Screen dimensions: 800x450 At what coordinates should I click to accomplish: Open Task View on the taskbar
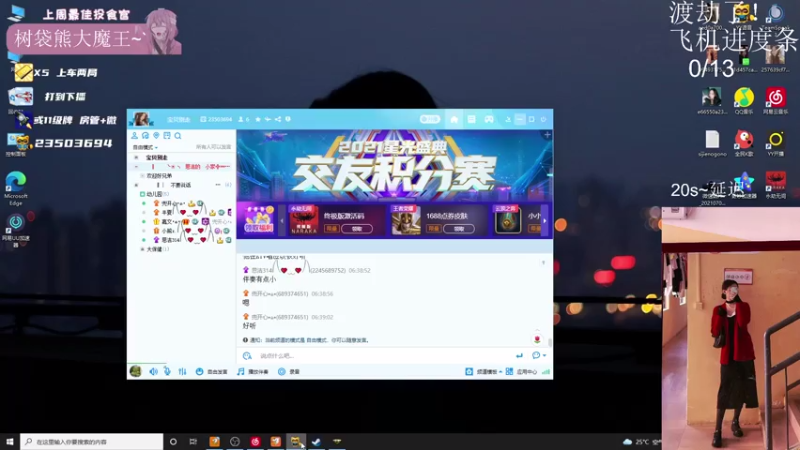193,441
